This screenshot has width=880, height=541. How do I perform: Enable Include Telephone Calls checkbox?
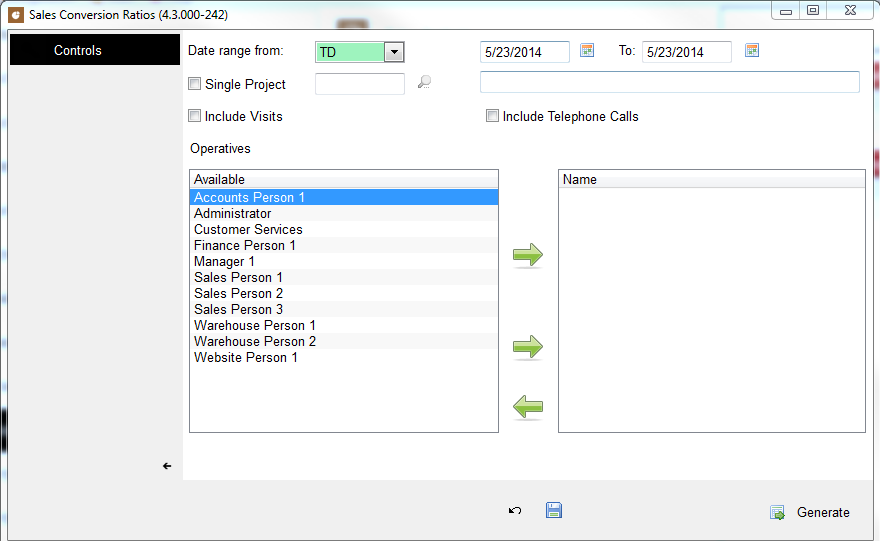tap(492, 116)
